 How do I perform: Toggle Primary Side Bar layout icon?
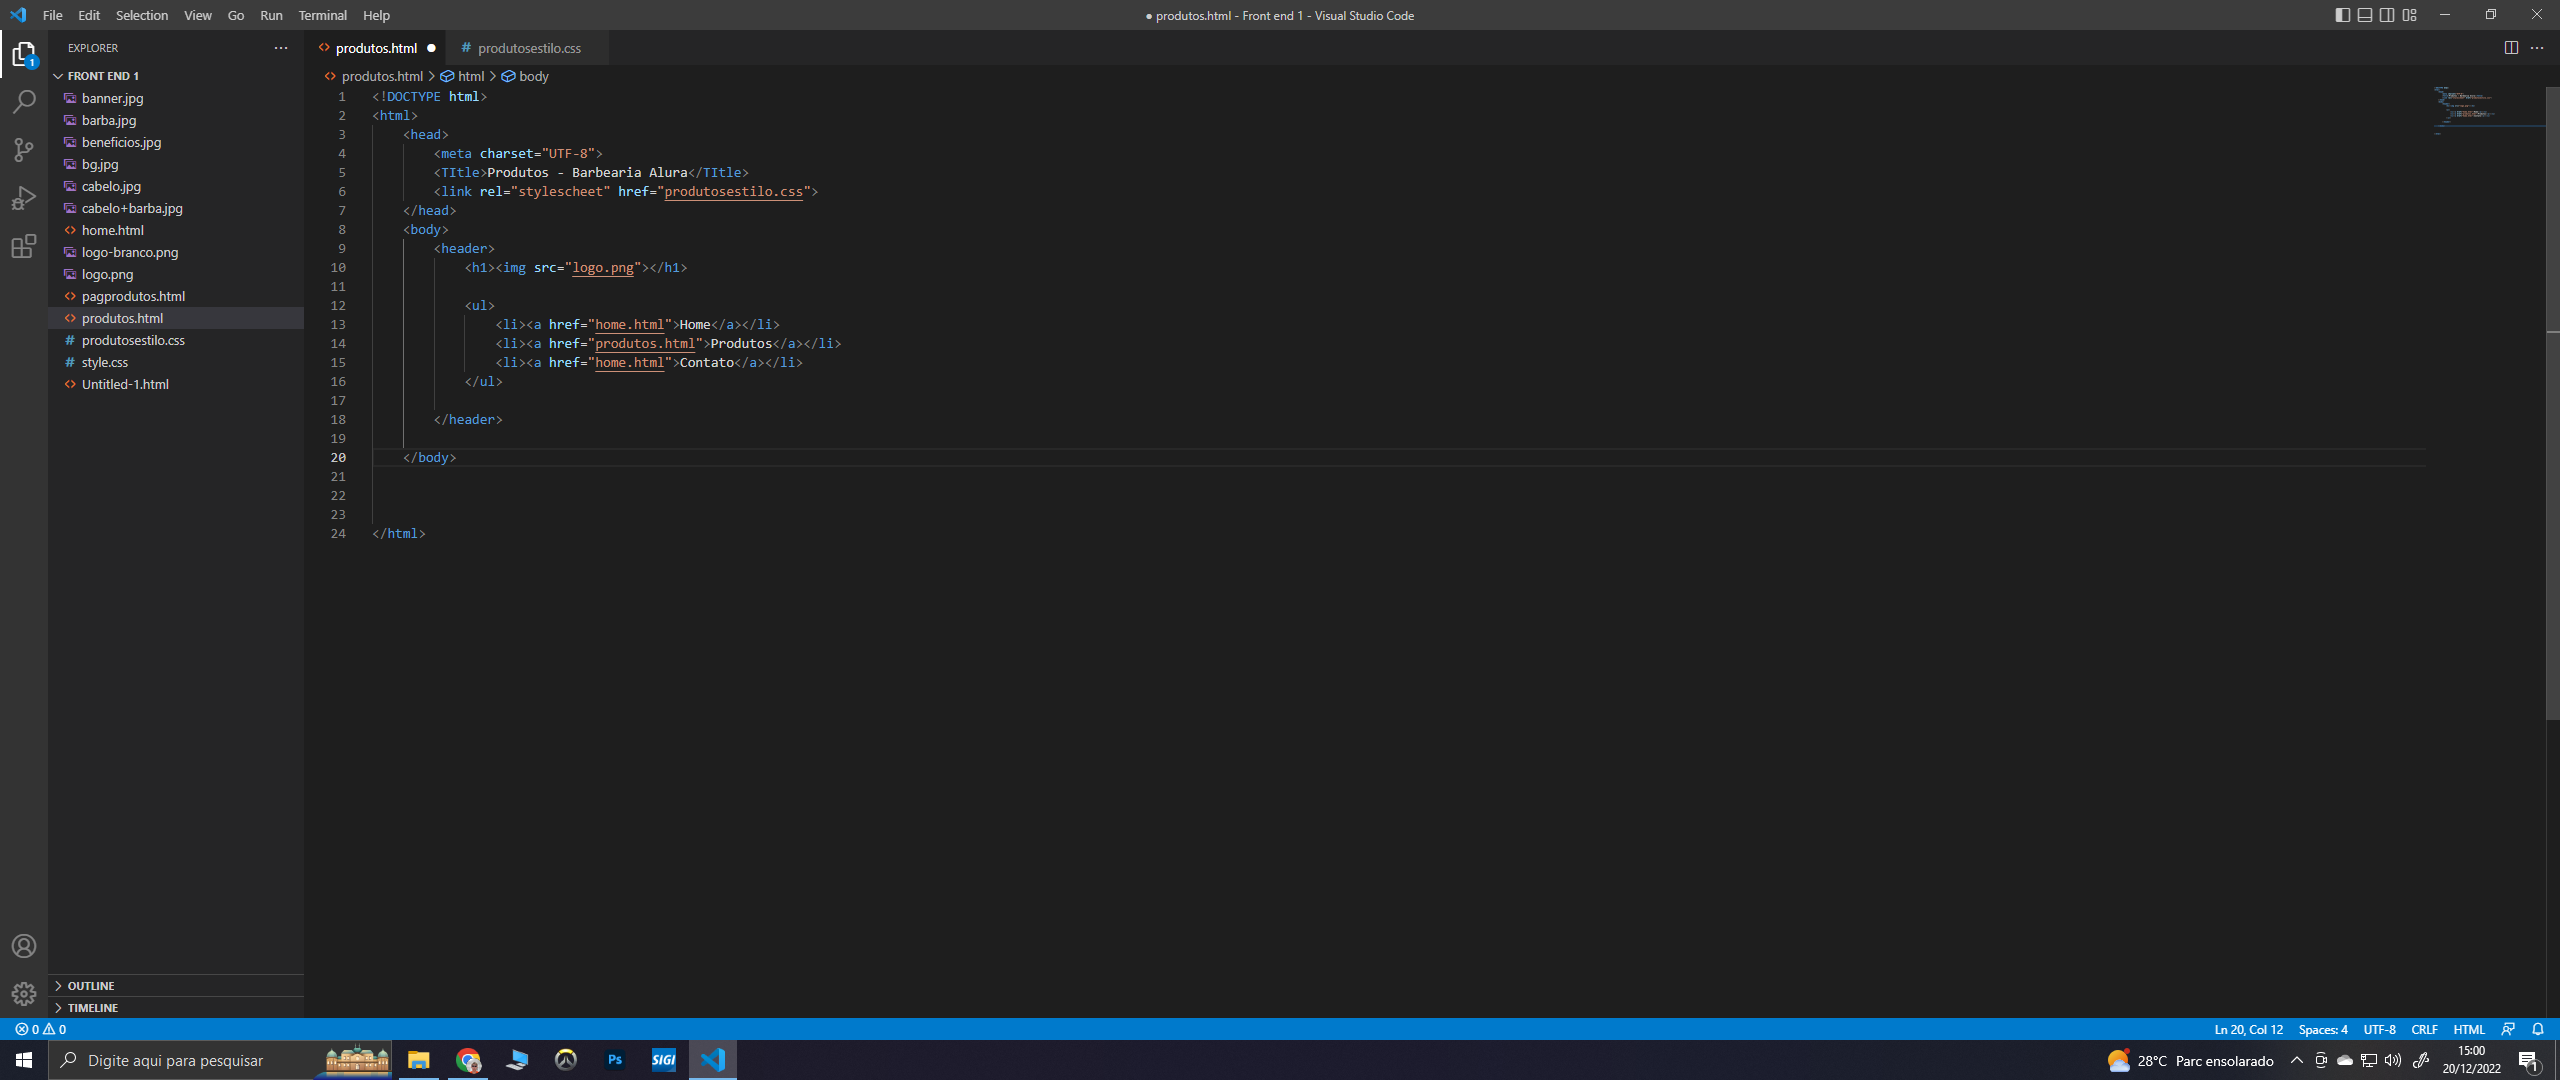[2343, 15]
